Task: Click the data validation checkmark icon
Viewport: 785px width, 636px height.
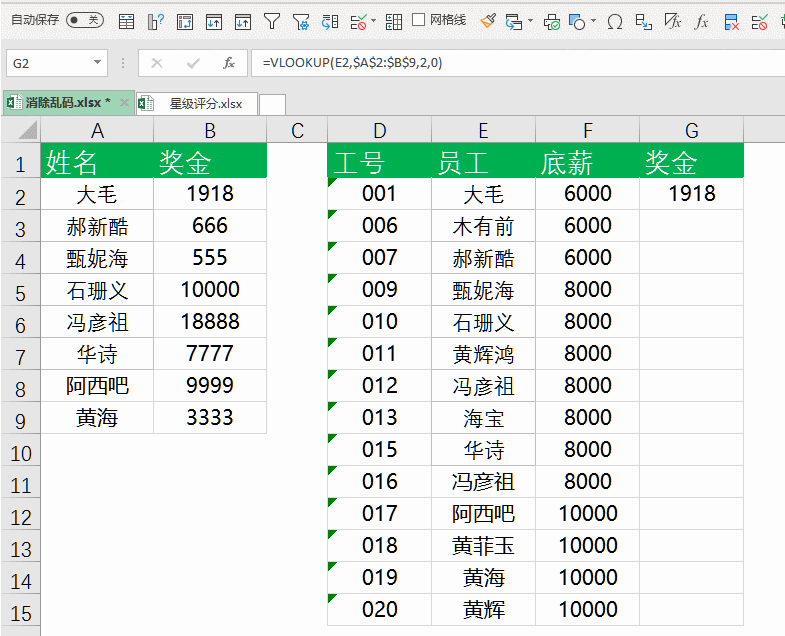Action: click(358, 22)
